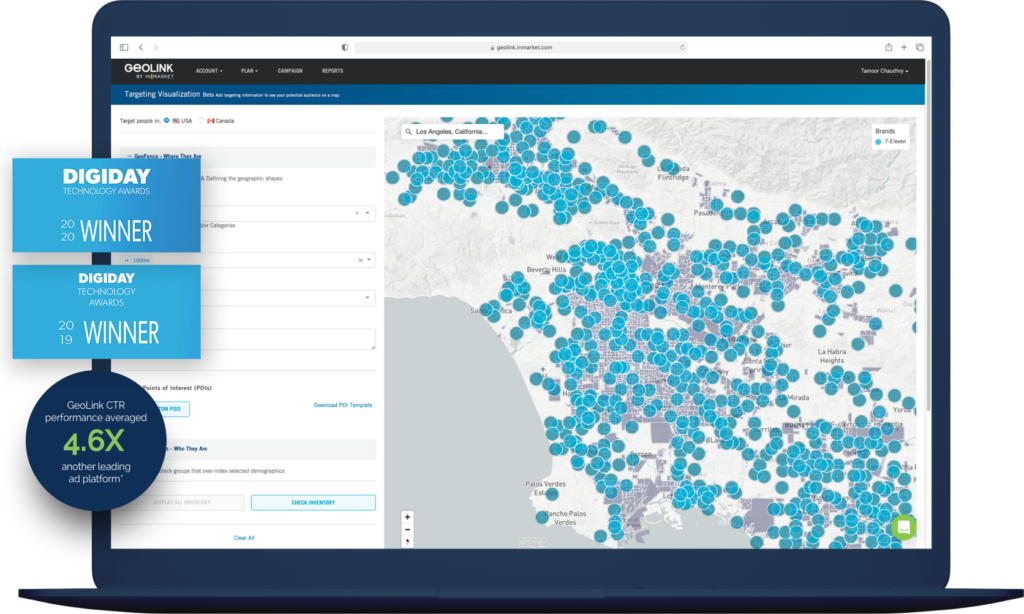Go to the Reports menu item

332,71
